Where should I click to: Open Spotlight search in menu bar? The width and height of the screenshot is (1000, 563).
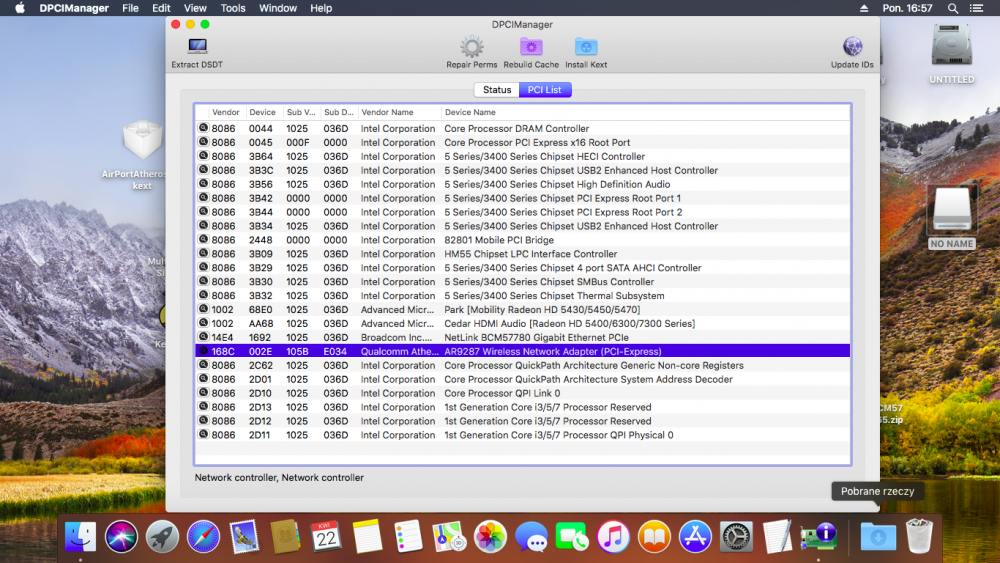coord(953,8)
